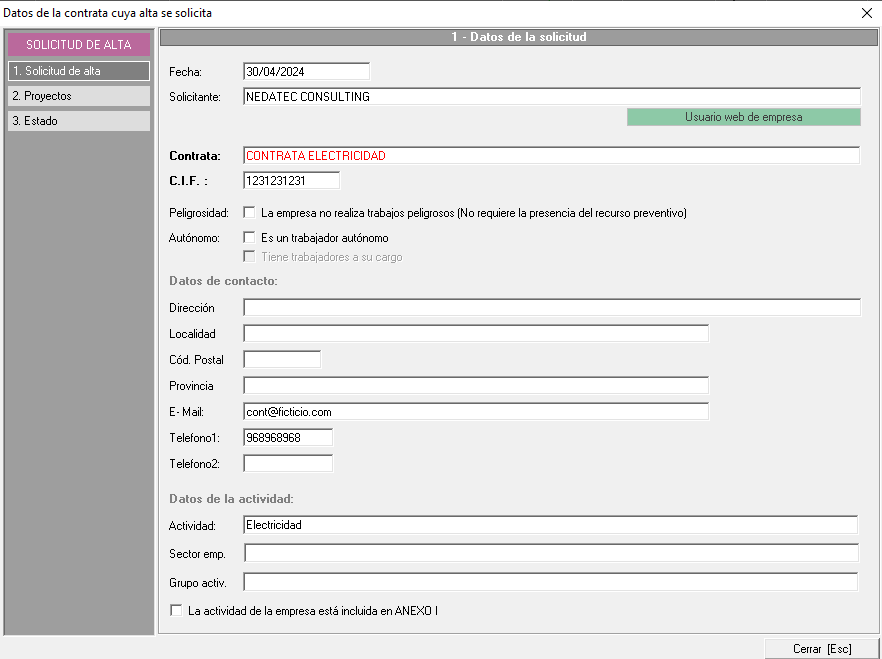This screenshot has width=882, height=659.
Task: Edit the E-Mail address field
Action: point(475,412)
